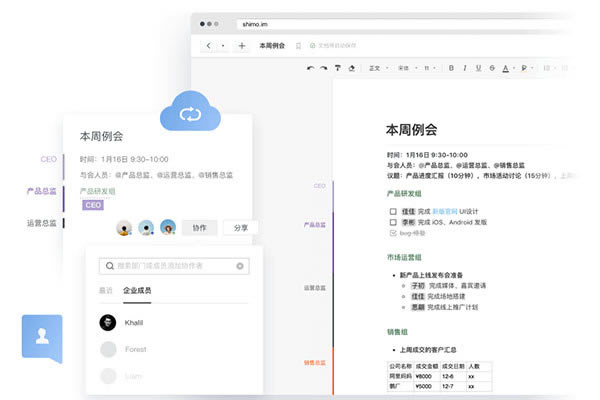Apply underline formatting
The height and width of the screenshot is (400, 600).
click(x=478, y=68)
